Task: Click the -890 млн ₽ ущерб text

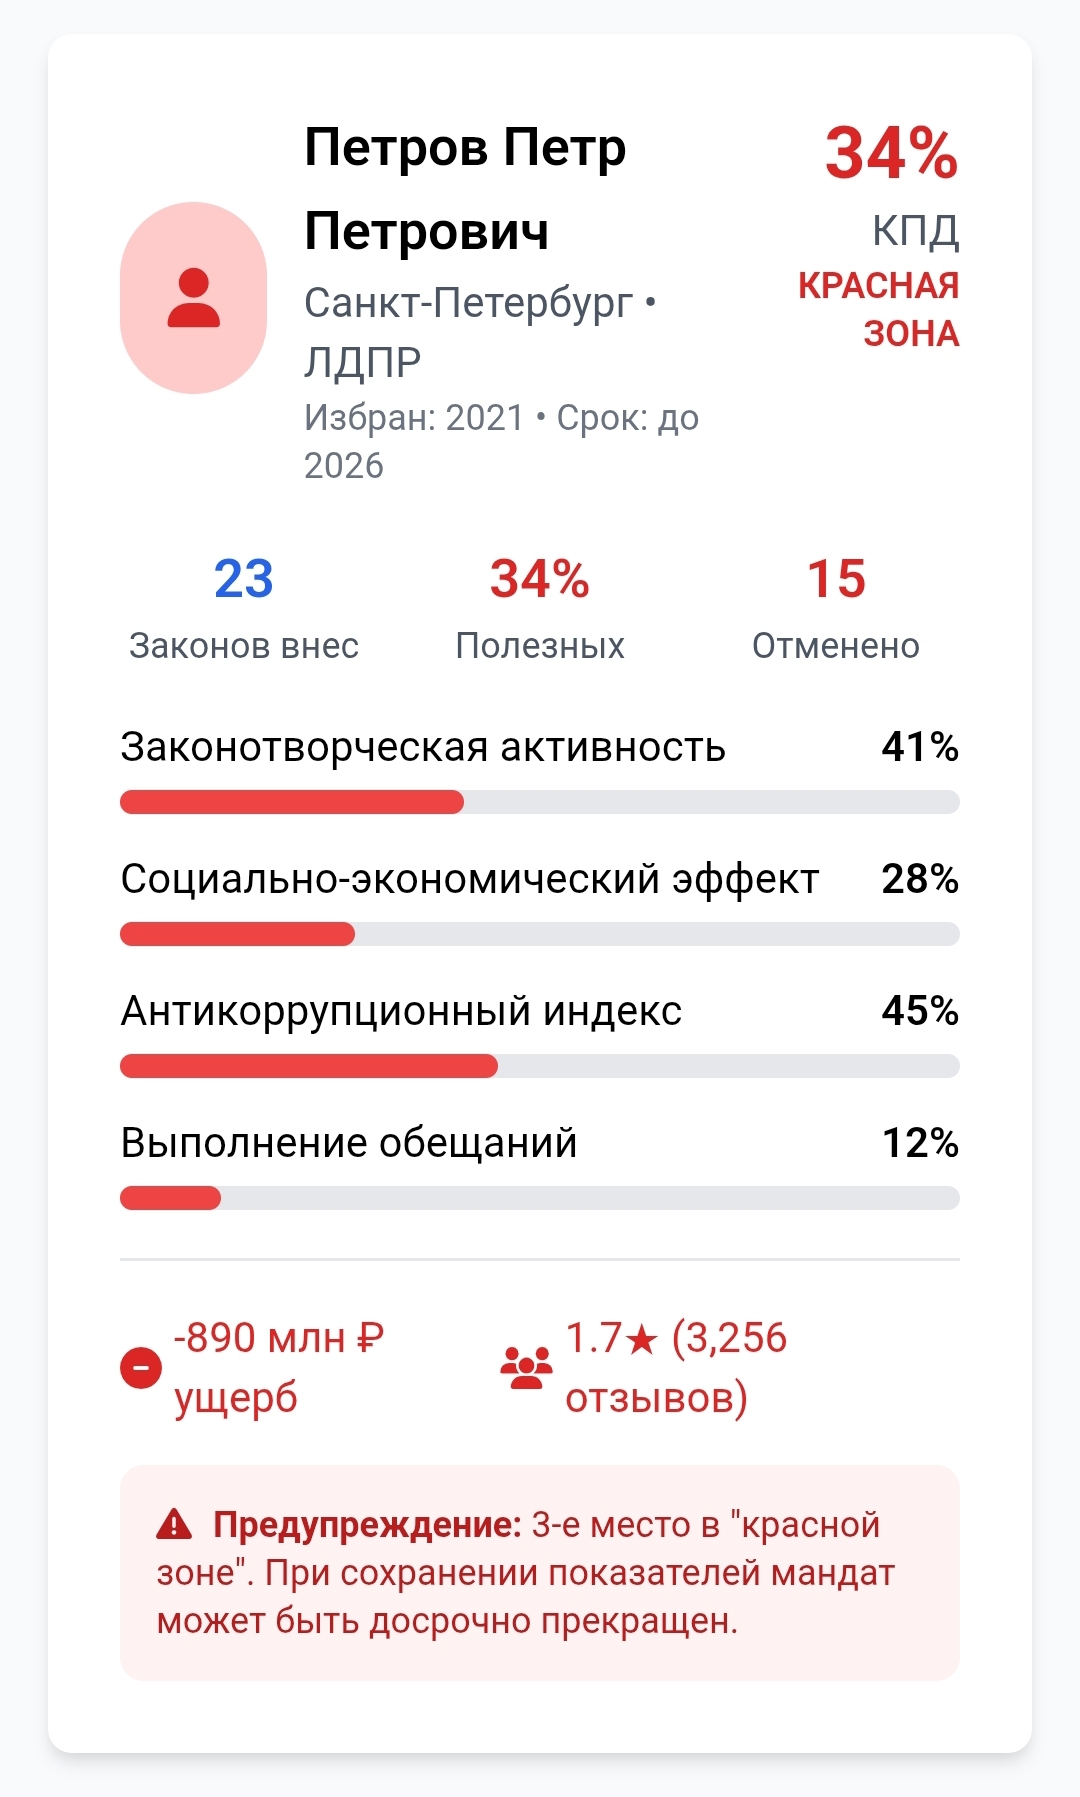Action: pyautogui.click(x=279, y=1367)
